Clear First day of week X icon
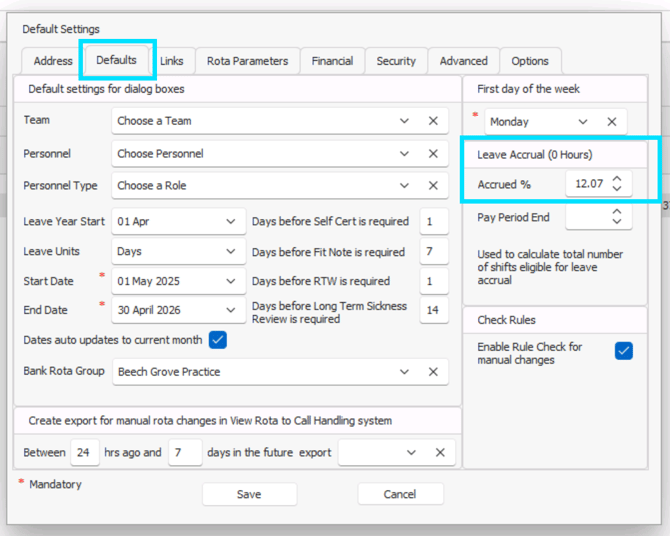This screenshot has height=536, width=670. (611, 122)
